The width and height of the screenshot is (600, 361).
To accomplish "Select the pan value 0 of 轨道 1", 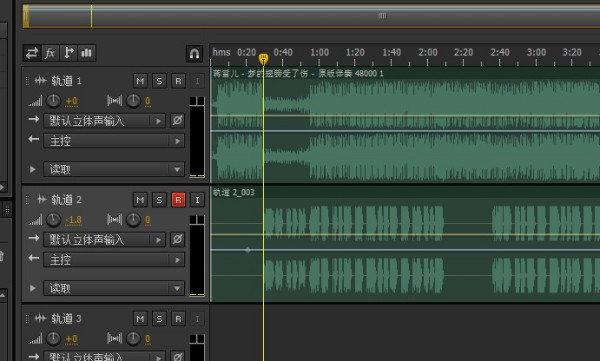I will point(148,101).
